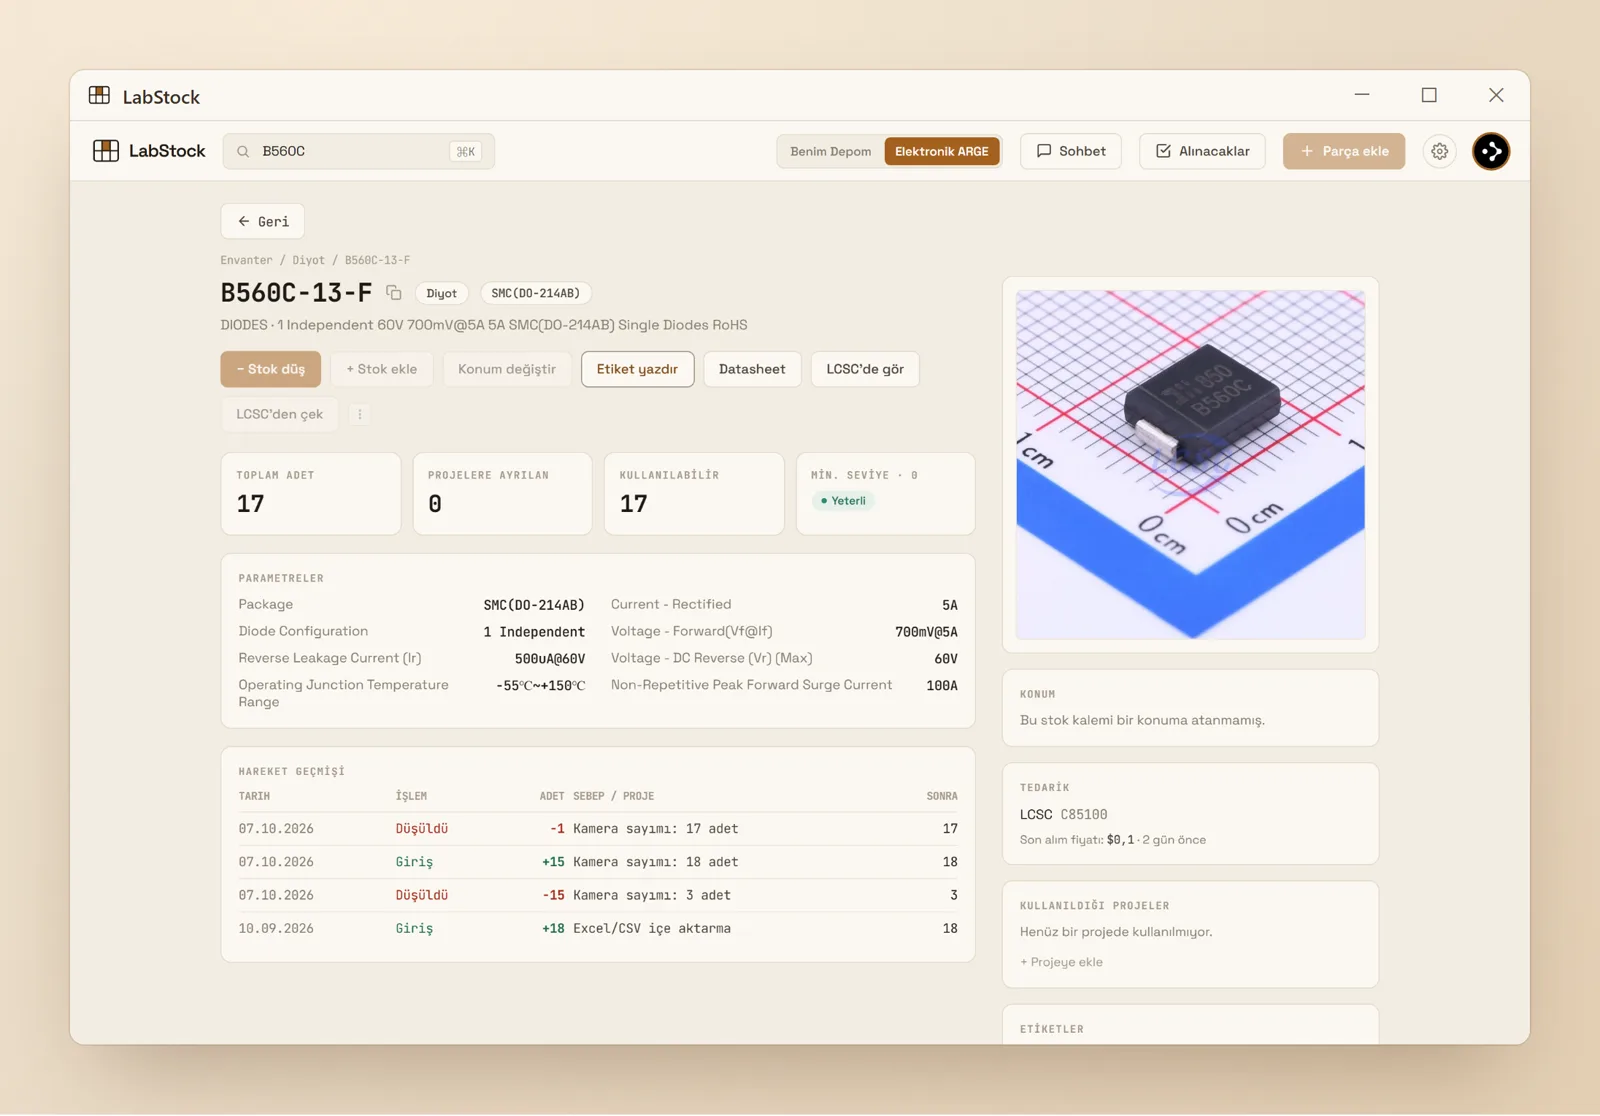
Task: Click Etiket yazdır button
Action: click(637, 369)
